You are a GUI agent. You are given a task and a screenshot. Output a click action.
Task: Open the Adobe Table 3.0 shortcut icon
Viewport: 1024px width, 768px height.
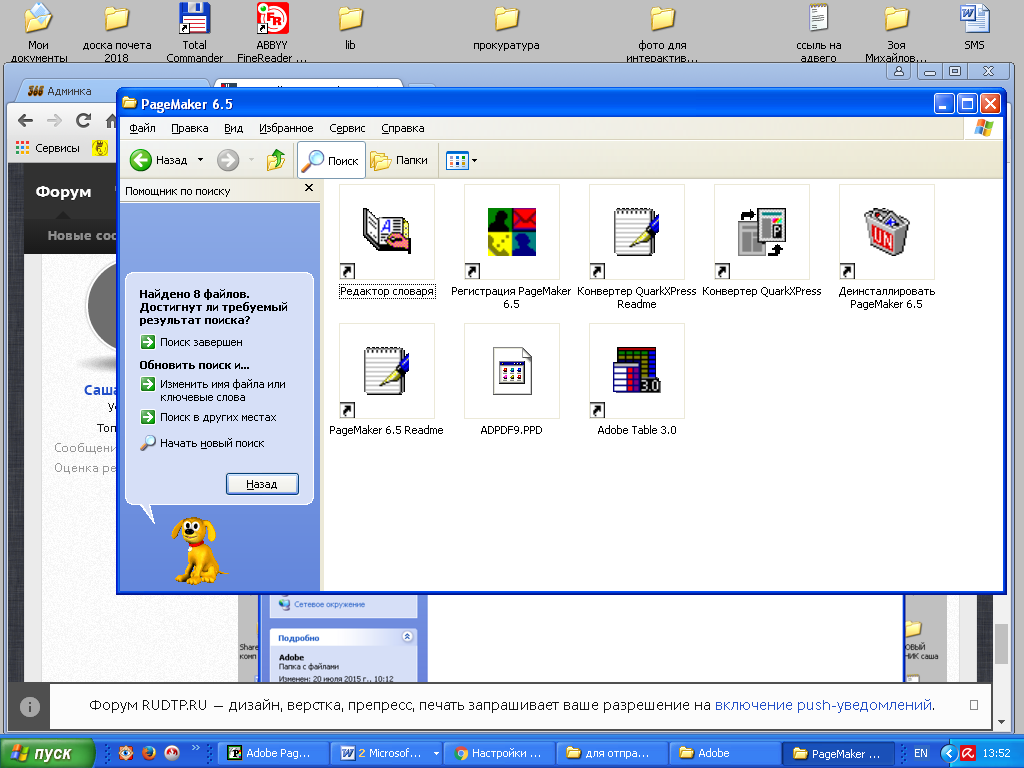coord(637,371)
